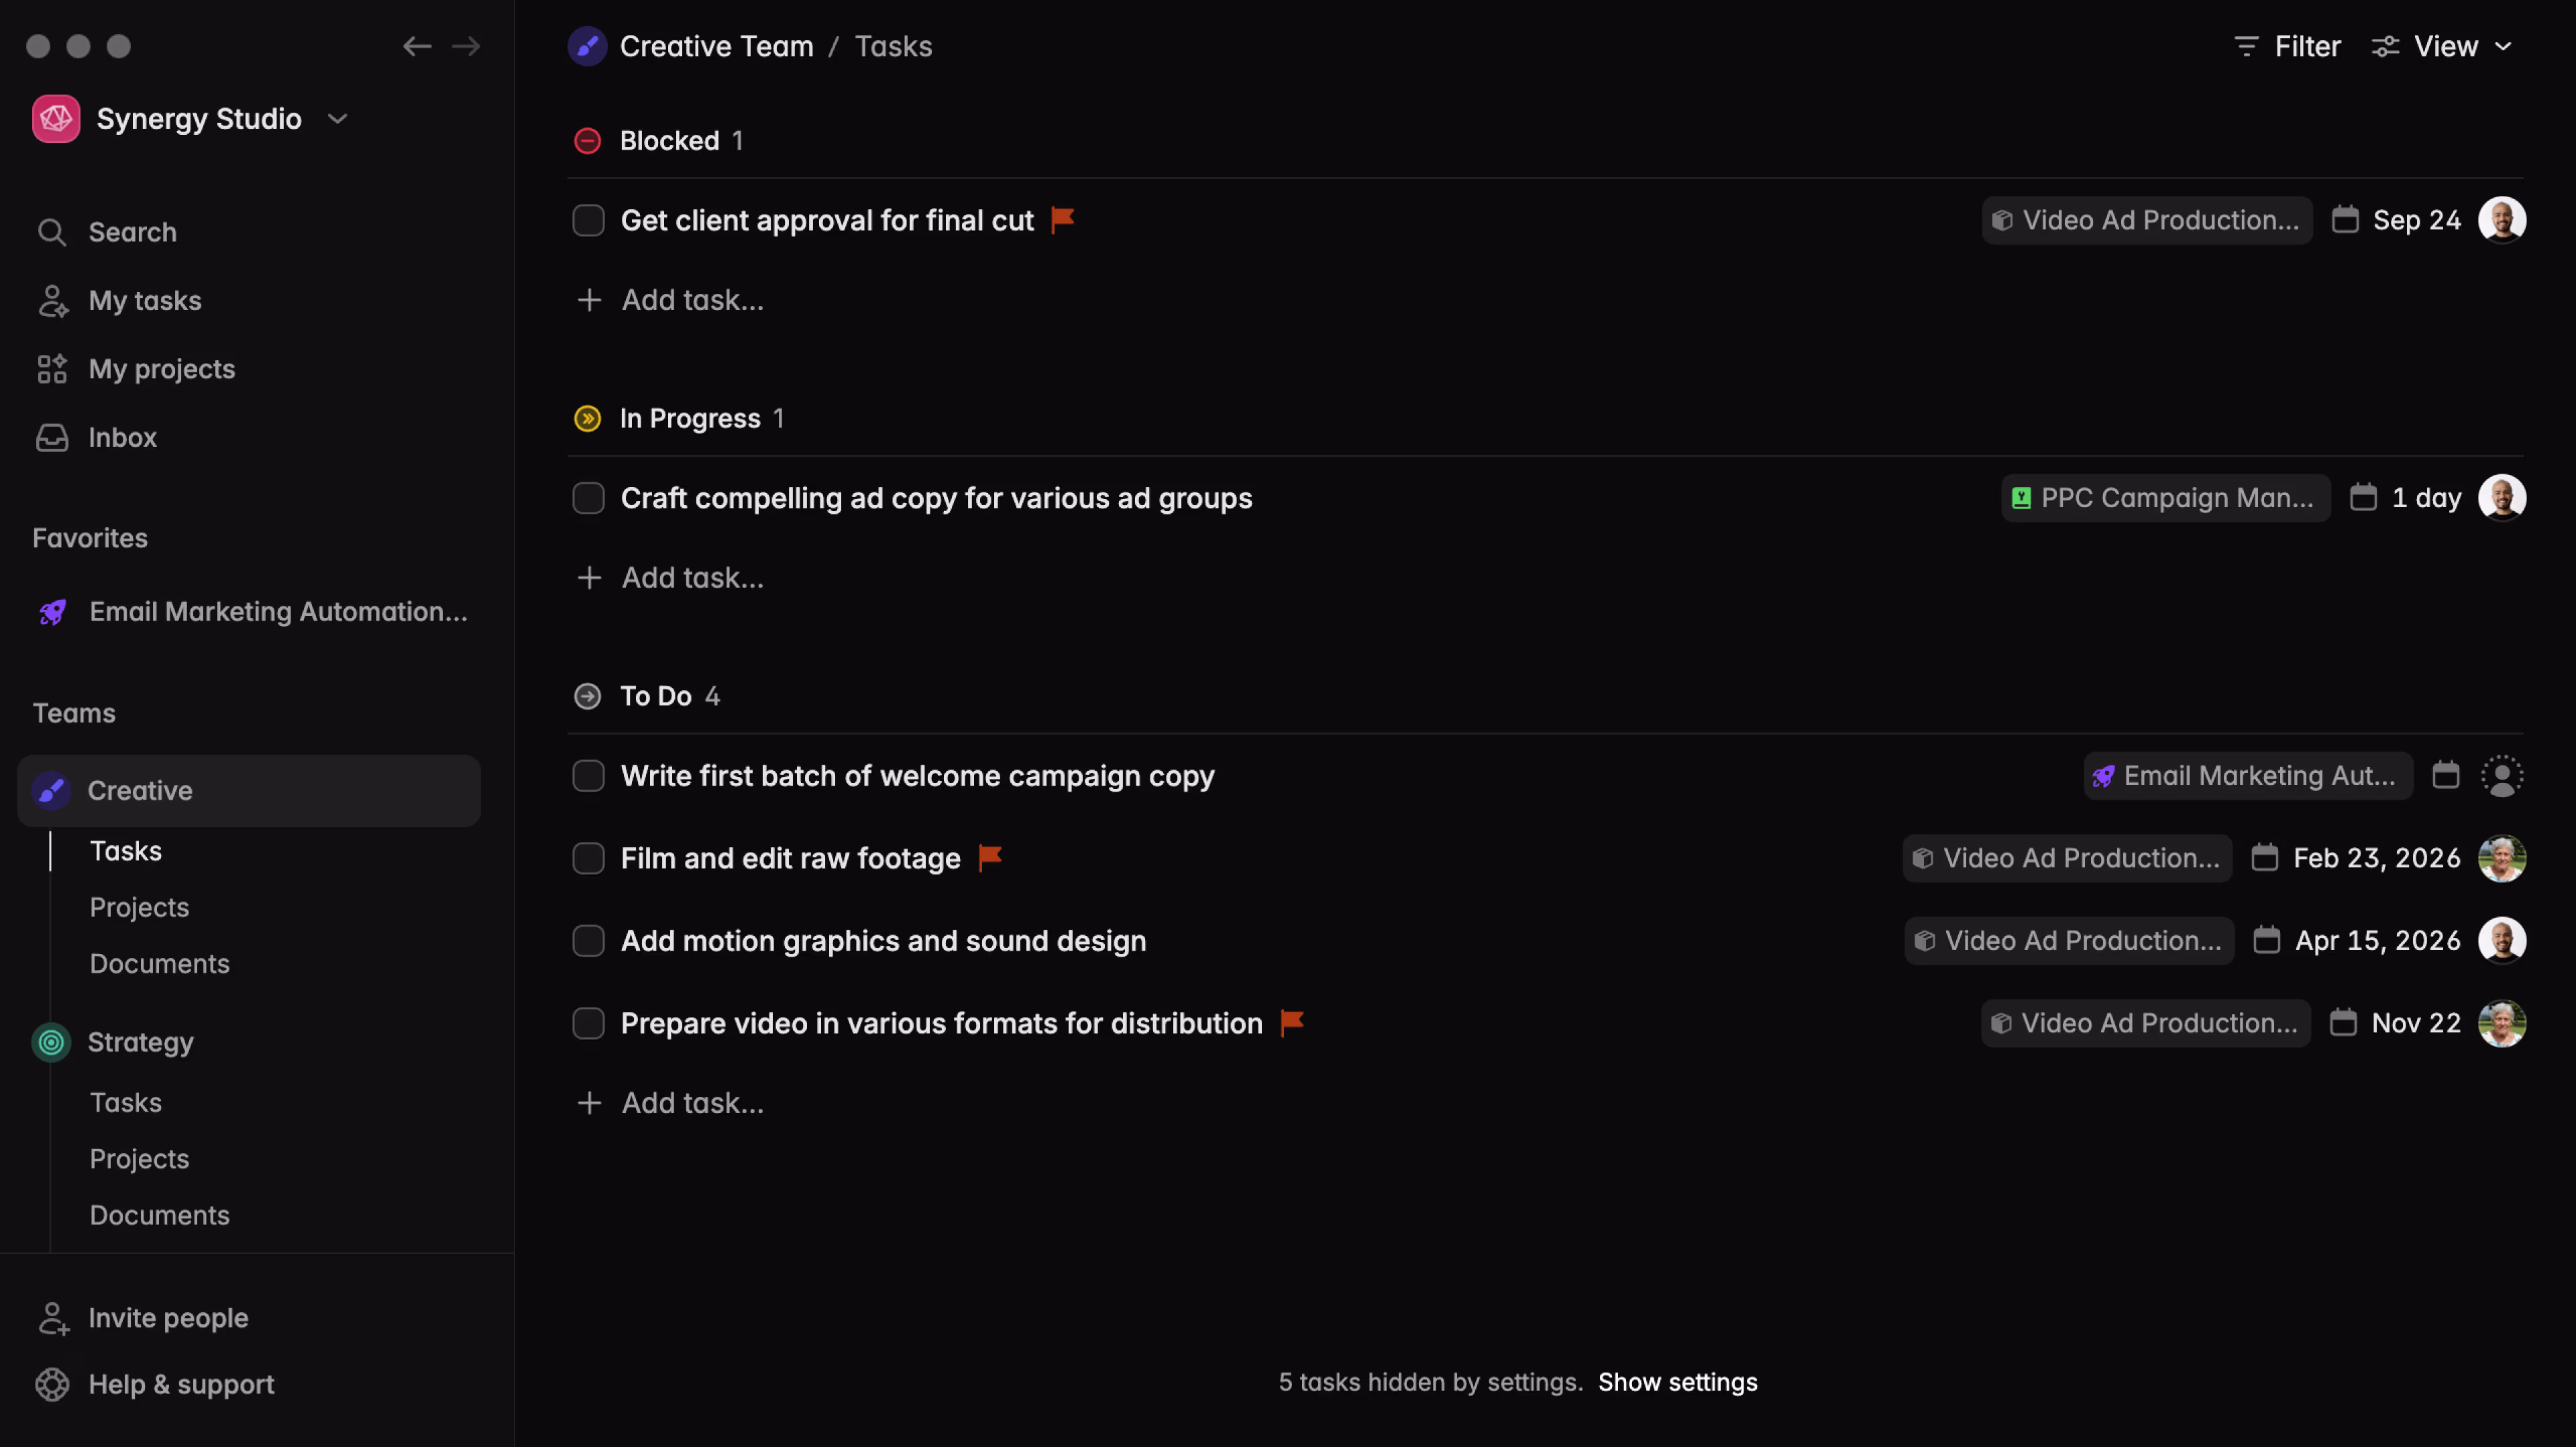
Task: Click the "Show settings" link
Action: (x=1677, y=1382)
